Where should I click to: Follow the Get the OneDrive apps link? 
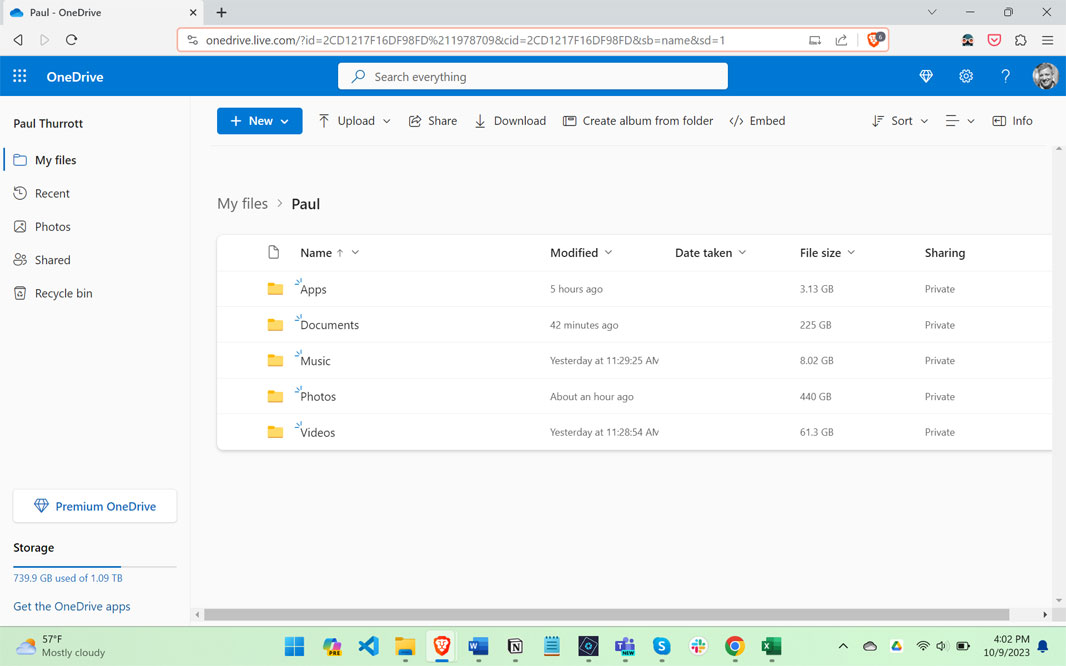(72, 606)
